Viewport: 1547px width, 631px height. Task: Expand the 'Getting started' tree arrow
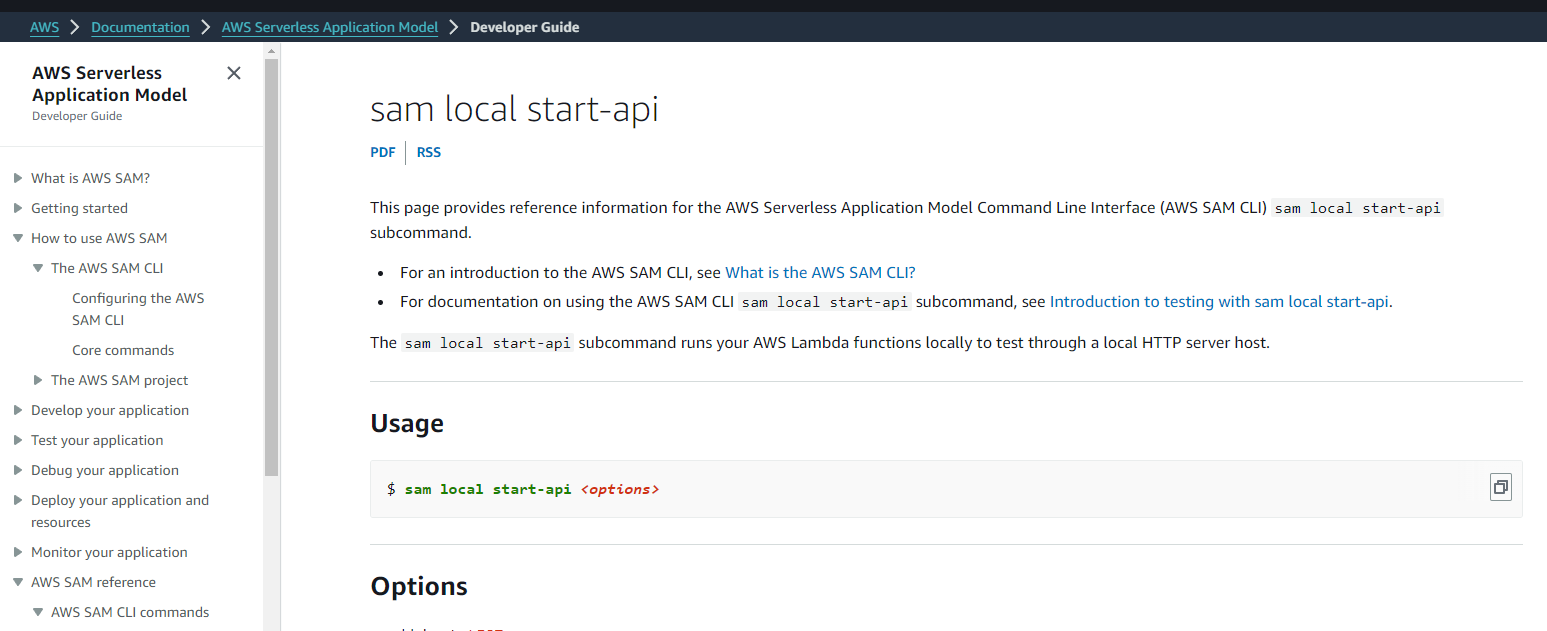(x=18, y=208)
